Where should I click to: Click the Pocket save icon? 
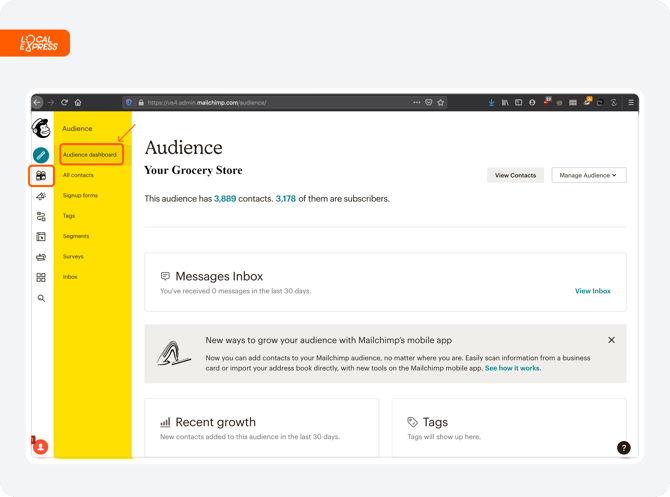(429, 102)
